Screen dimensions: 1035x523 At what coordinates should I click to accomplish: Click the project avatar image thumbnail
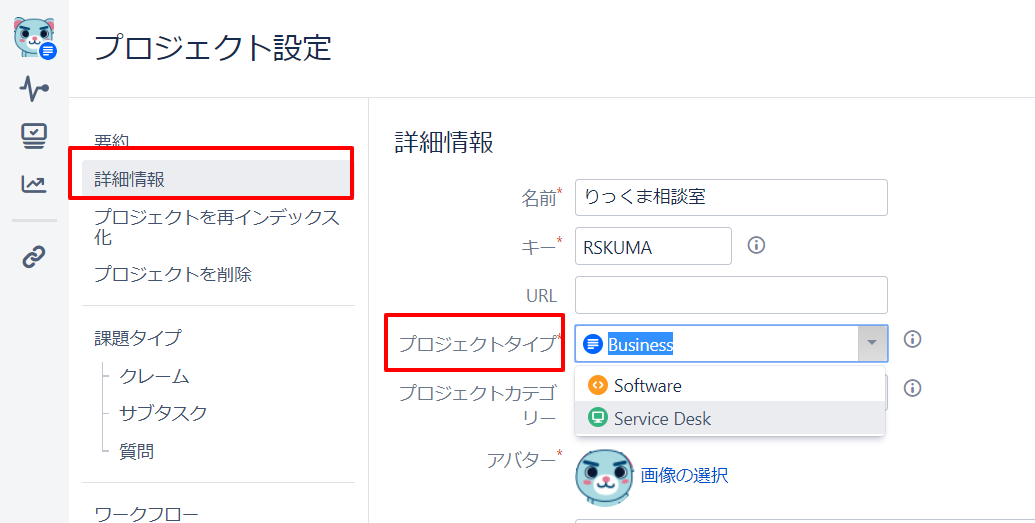[x=604, y=477]
